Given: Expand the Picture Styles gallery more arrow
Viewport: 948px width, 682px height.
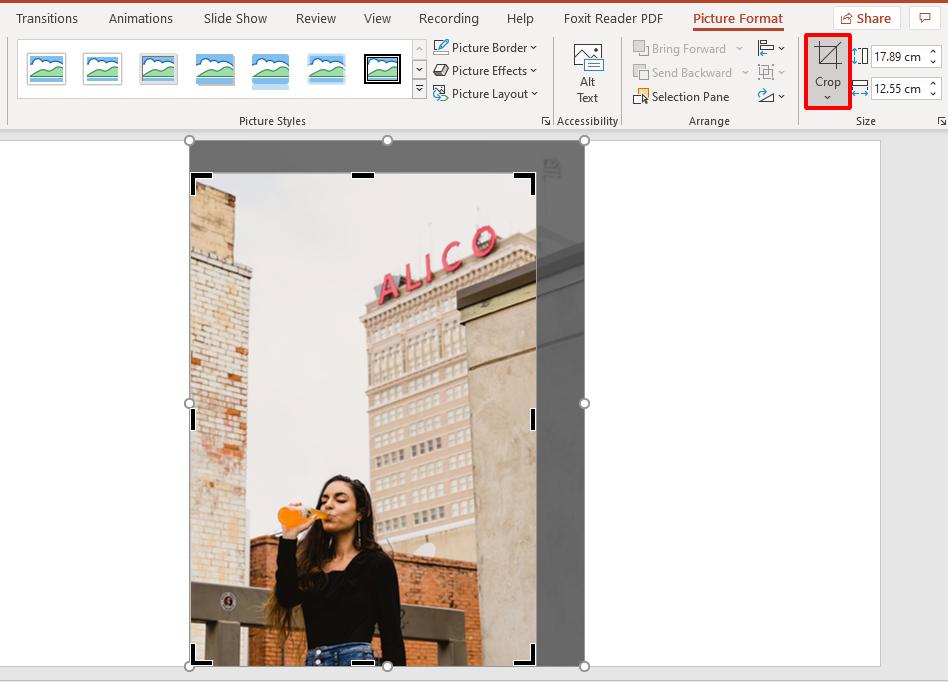Looking at the screenshot, I should [x=419, y=90].
